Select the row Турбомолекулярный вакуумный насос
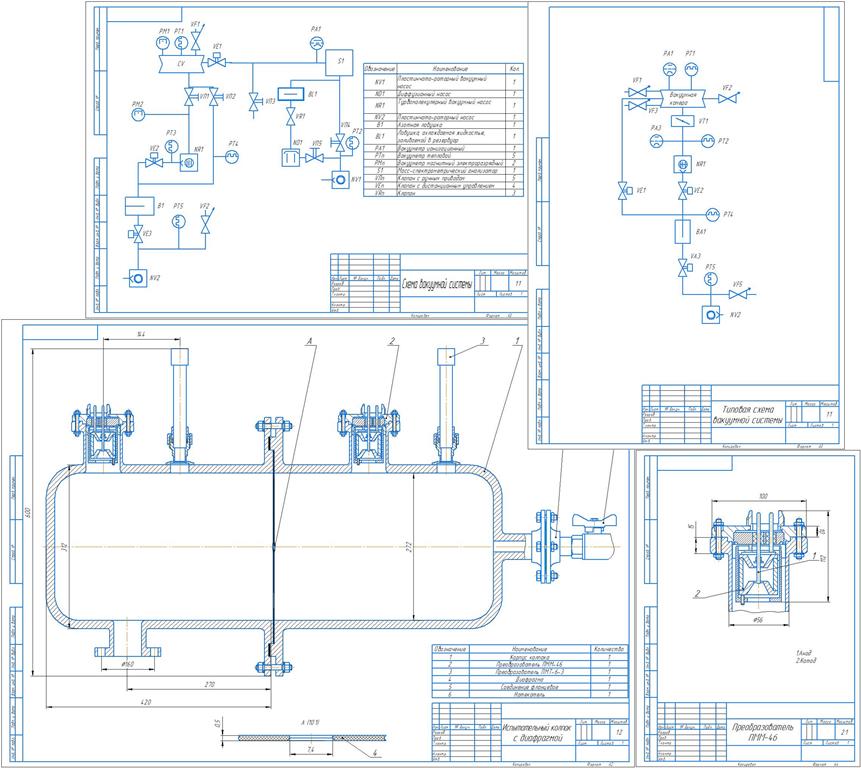Screen dimensions: 861x768 [443, 105]
